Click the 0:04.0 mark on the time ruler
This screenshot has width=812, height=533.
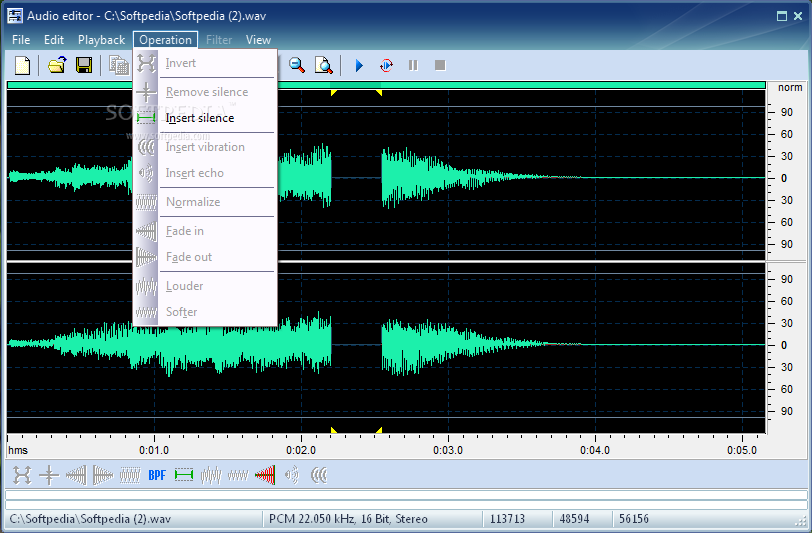coord(595,450)
